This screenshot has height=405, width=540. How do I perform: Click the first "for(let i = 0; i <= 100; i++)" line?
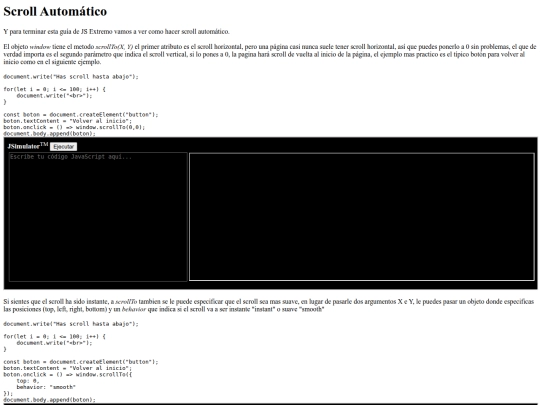pyautogui.click(x=54, y=89)
